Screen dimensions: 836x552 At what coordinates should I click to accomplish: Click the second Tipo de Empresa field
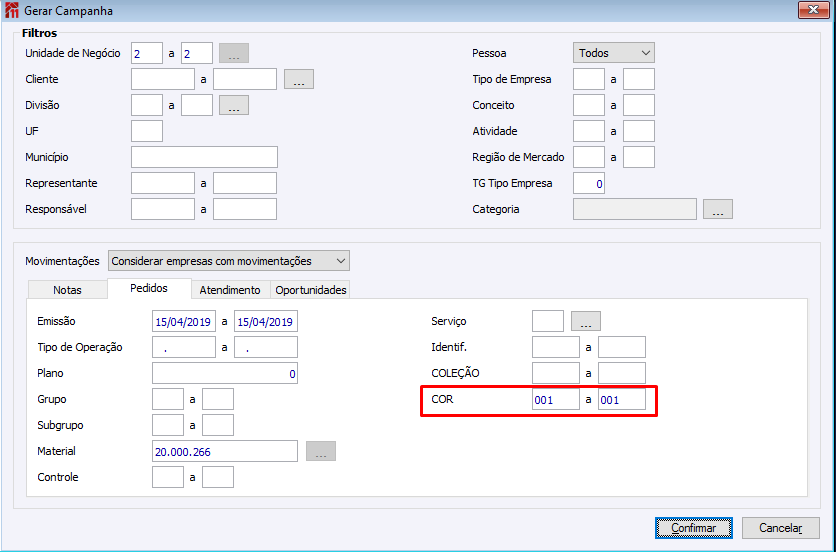pyautogui.click(x=639, y=79)
